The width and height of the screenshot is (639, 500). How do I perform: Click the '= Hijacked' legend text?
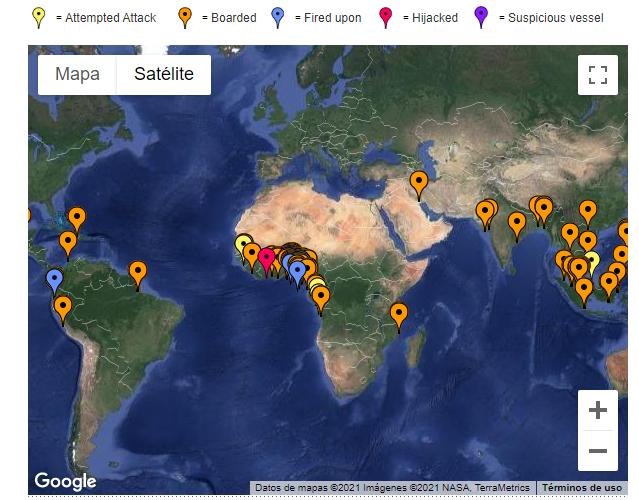click(x=430, y=18)
